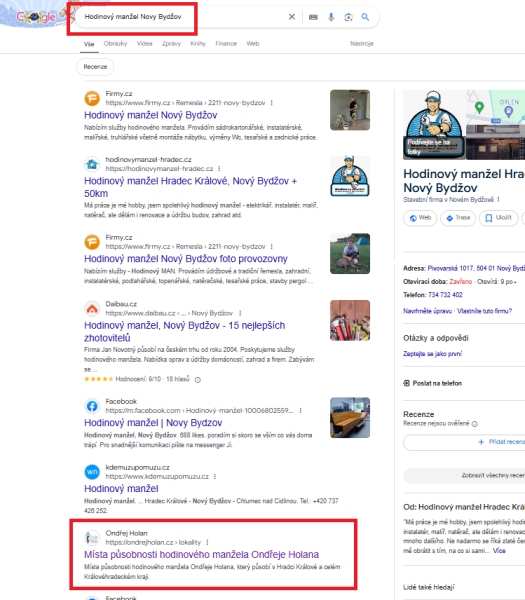525x600 pixels.
Task: Open more options dots beside Stavební firma v Novém Bydžově
Action: click(x=498, y=199)
